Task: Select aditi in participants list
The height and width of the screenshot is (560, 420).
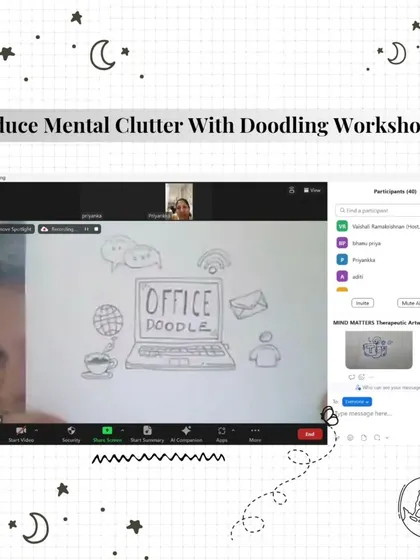Action: [379, 276]
